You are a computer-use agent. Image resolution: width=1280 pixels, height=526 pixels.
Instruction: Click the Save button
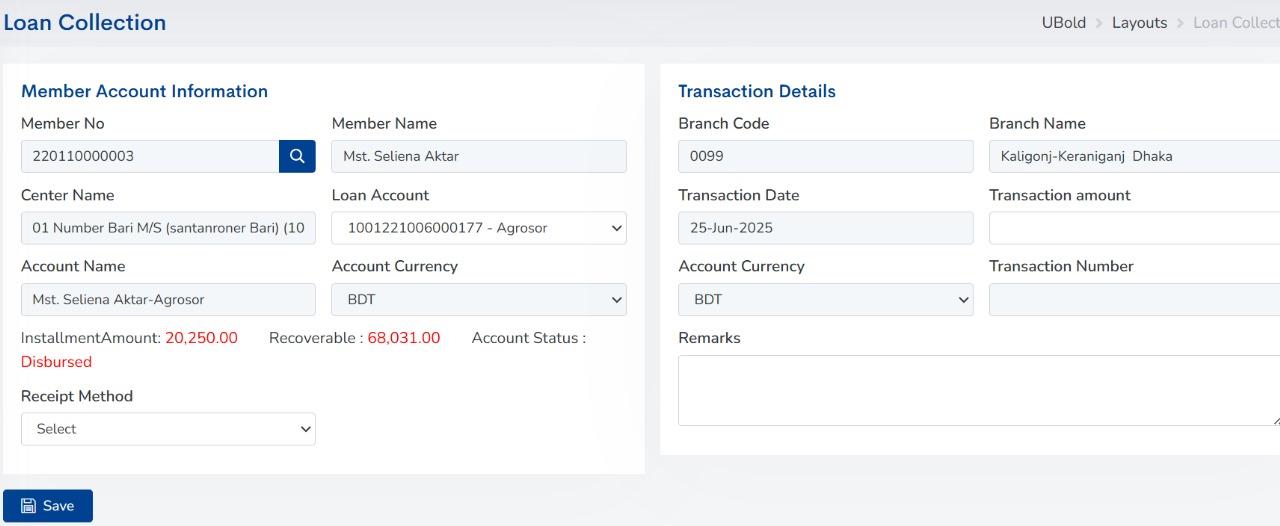tap(48, 506)
